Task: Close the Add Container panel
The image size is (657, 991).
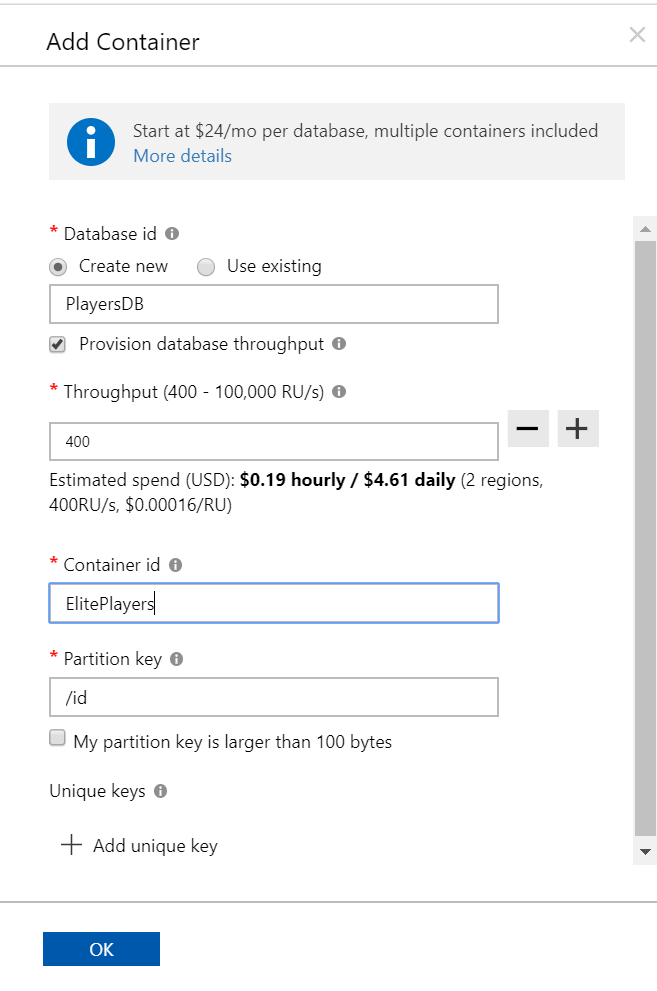Action: click(637, 36)
